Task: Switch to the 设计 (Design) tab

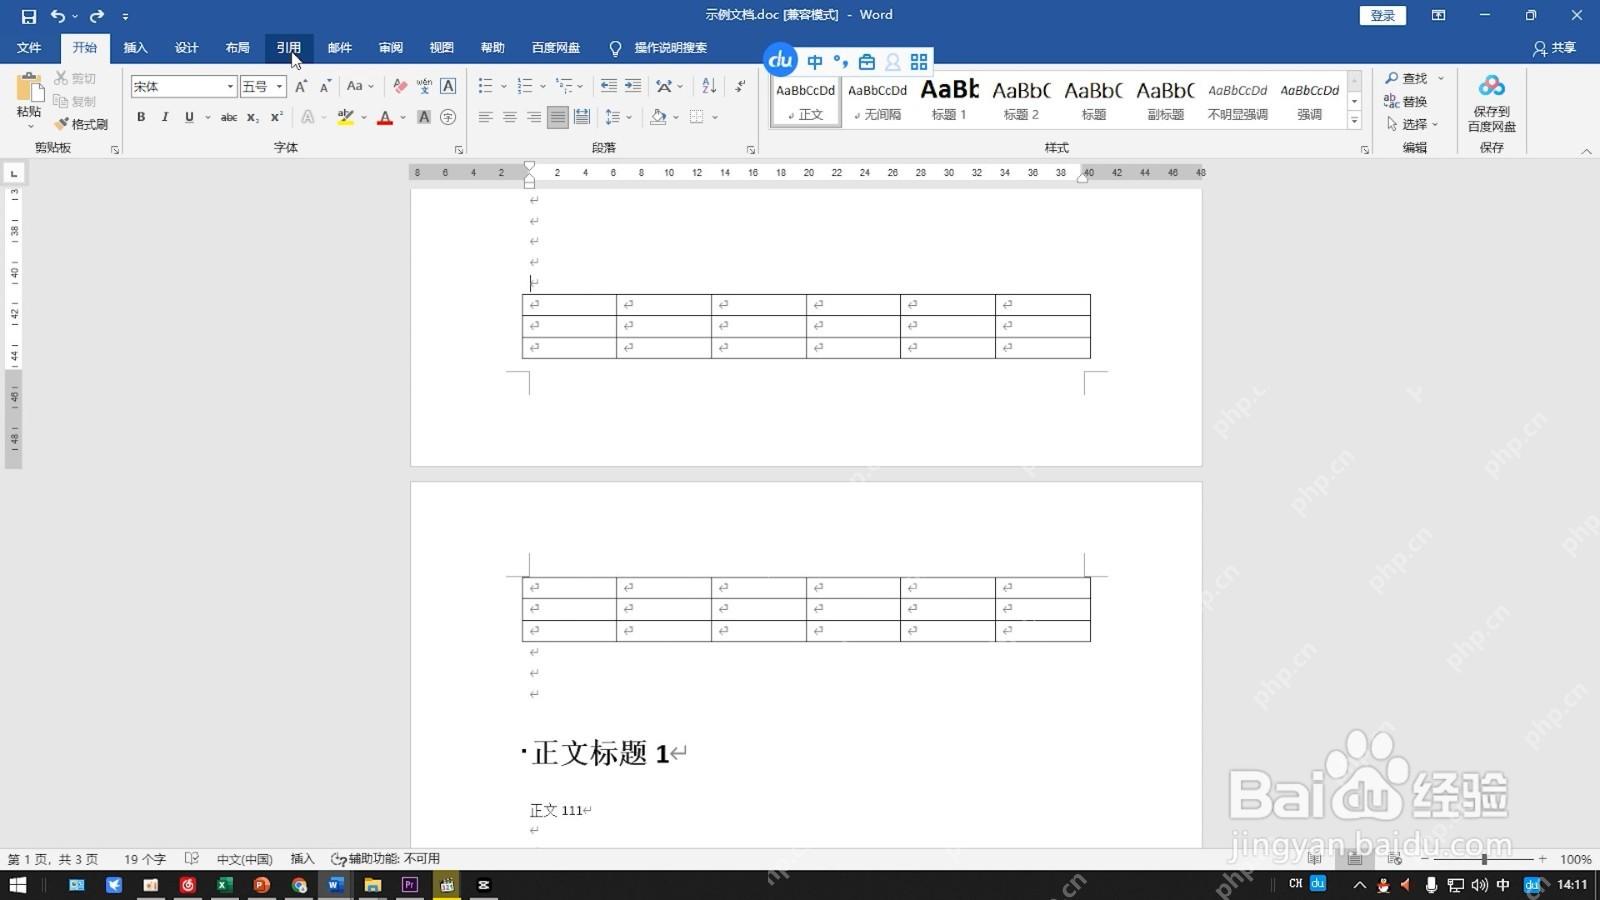Action: pyautogui.click(x=186, y=48)
